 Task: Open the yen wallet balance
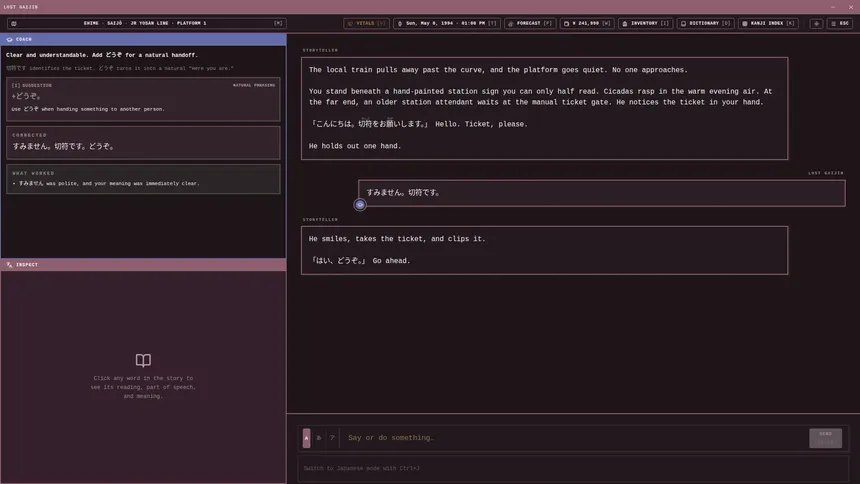point(587,24)
